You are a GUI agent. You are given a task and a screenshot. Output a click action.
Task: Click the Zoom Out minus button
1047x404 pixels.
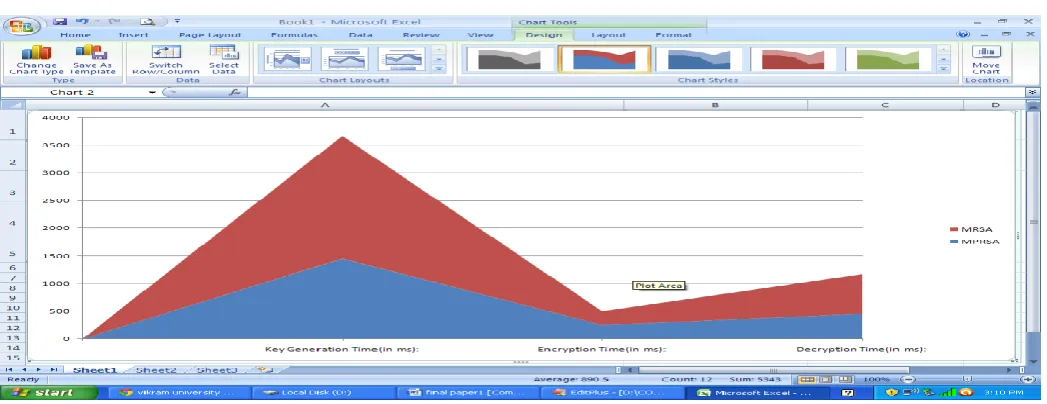click(x=909, y=379)
